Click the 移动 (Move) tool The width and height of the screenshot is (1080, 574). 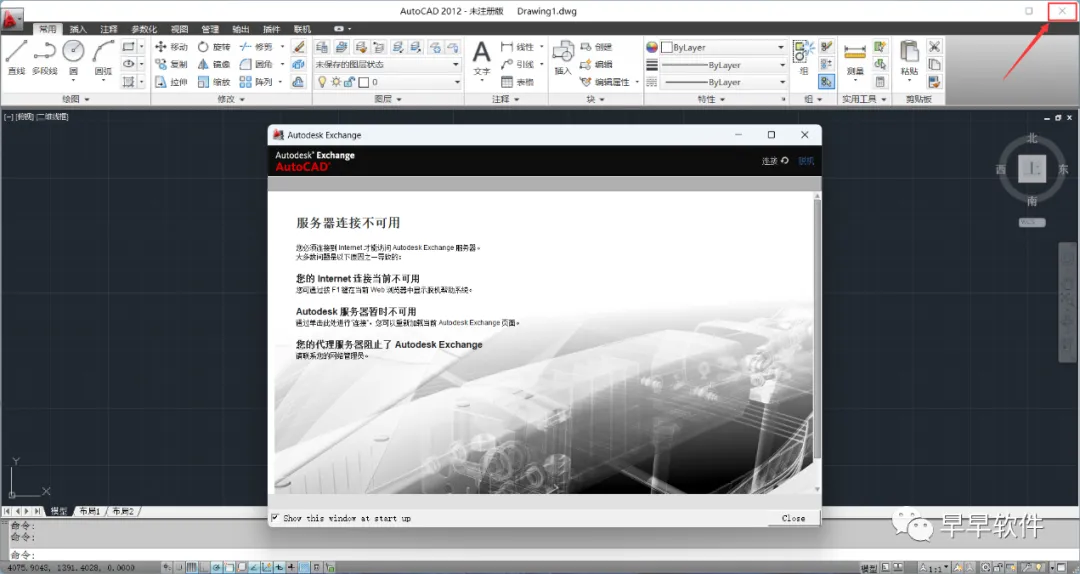[171, 47]
